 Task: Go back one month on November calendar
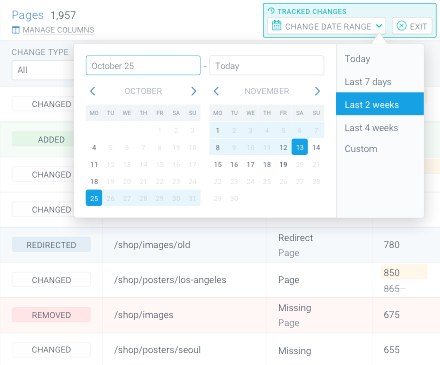(x=216, y=91)
